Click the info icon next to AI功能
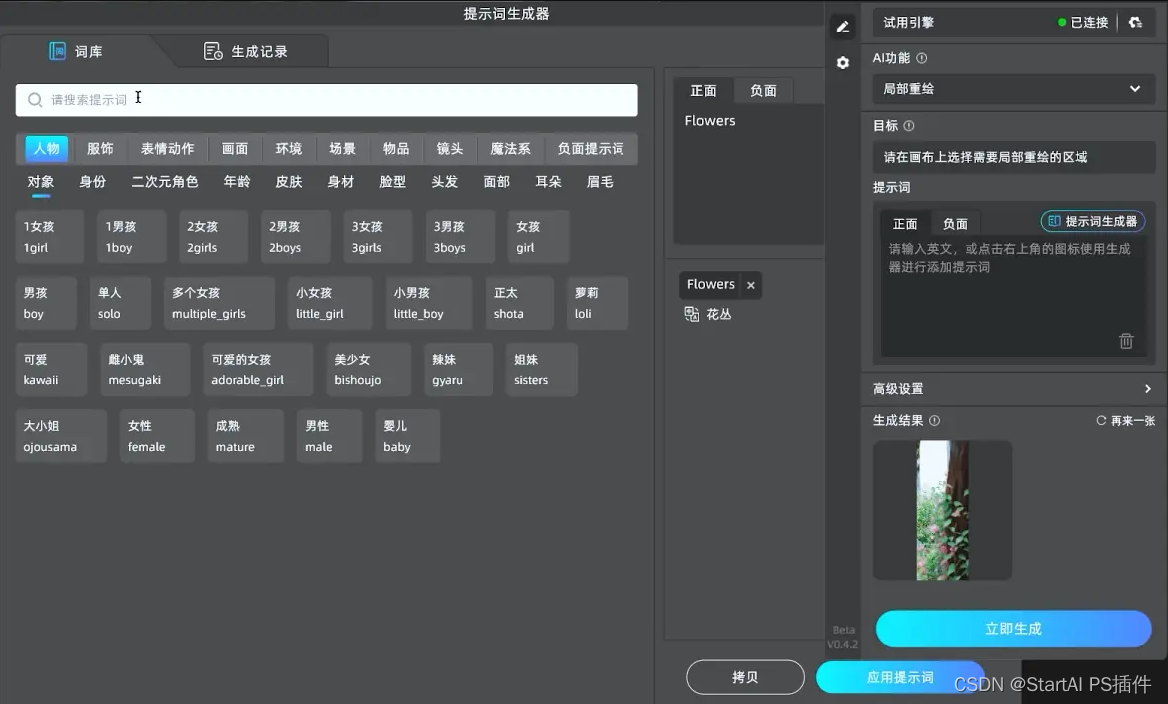Screen dimensions: 1168x704 tap(921, 58)
